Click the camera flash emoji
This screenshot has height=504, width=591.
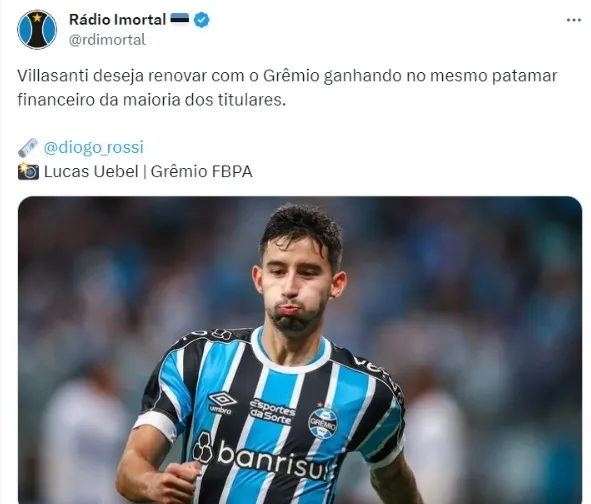(x=28, y=172)
